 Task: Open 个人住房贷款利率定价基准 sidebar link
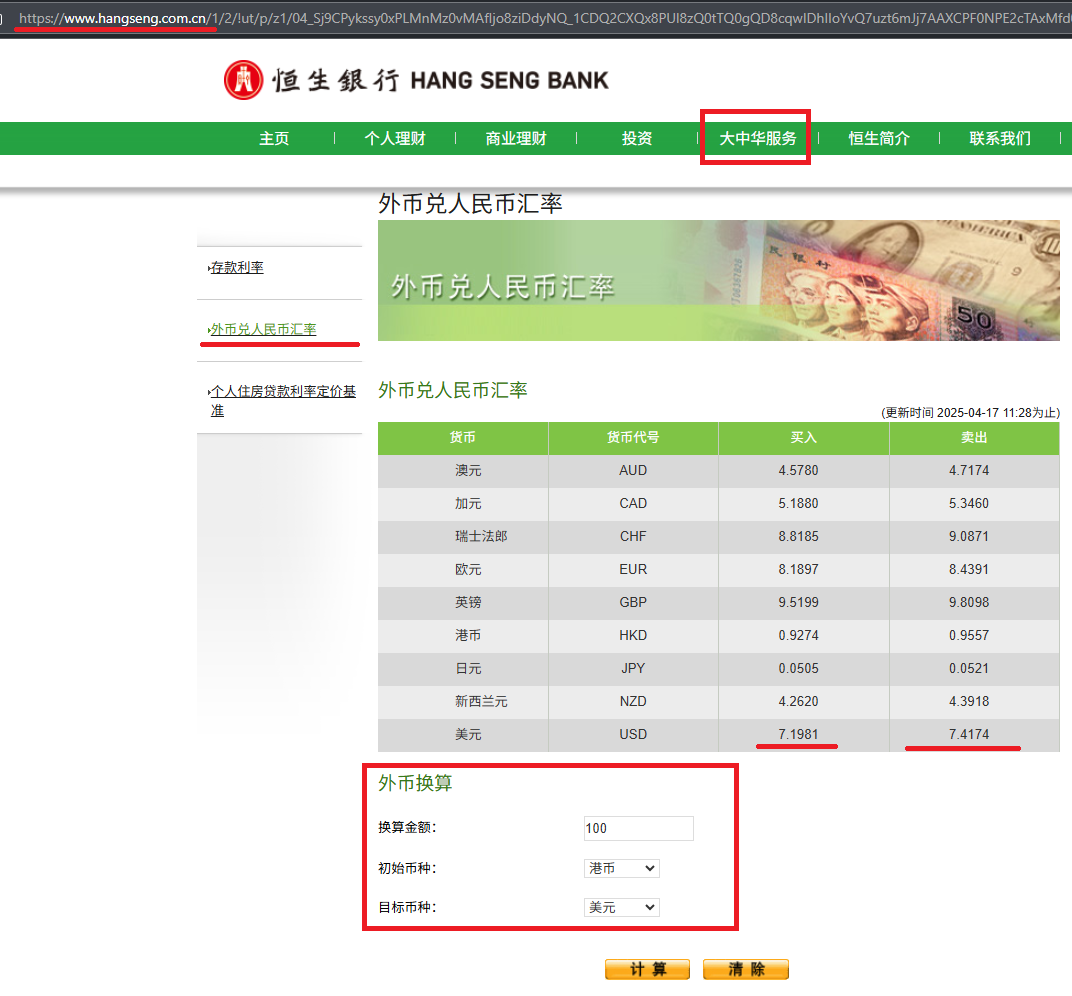point(283,401)
